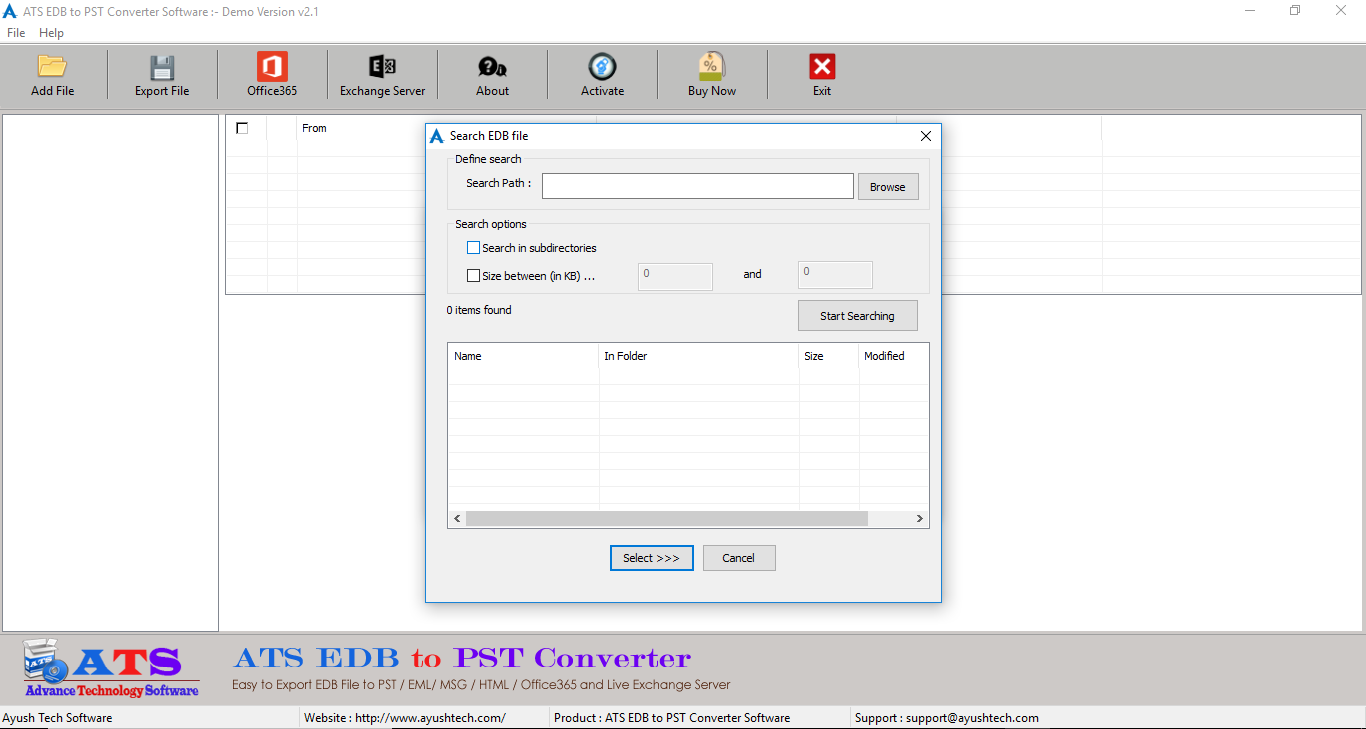Open the File menu
This screenshot has height=729, width=1366.
pos(16,33)
